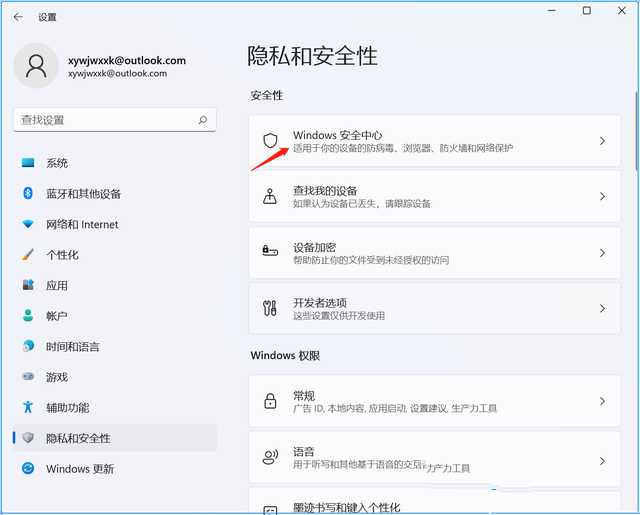
Task: Select 游戏 in the sidebar
Action: [115, 377]
